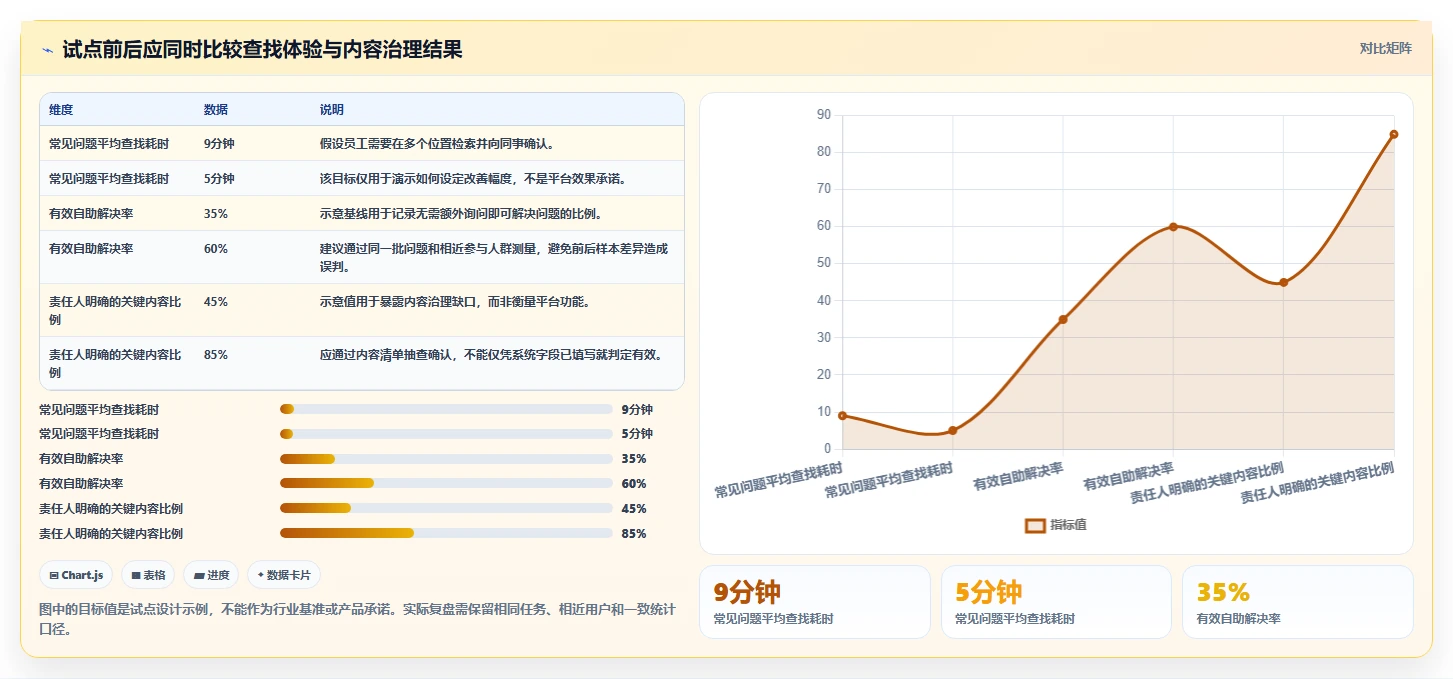Click the lightning icon beside the panel title
1453x679 pixels.
47,50
